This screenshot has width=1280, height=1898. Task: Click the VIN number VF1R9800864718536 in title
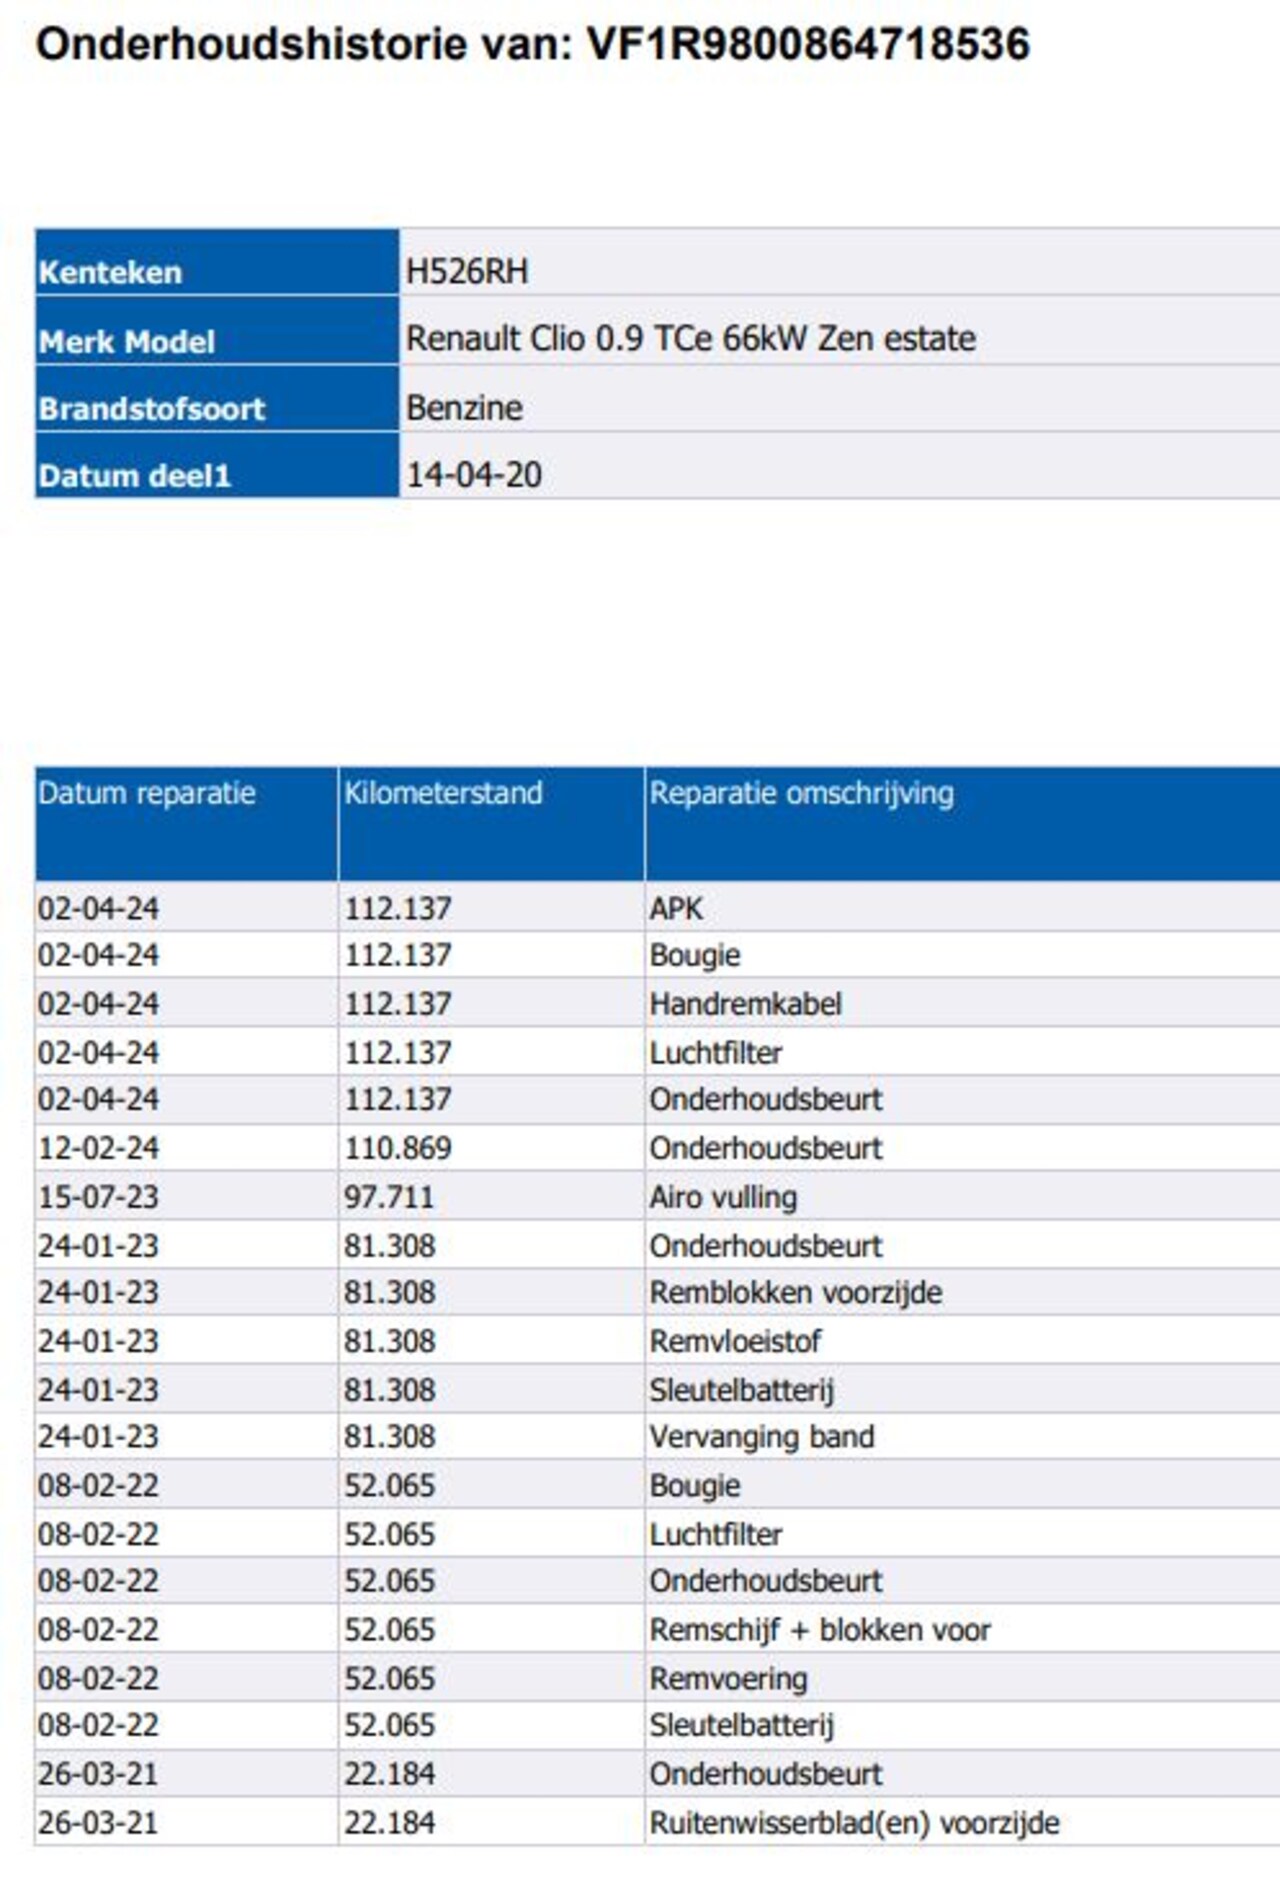point(808,44)
